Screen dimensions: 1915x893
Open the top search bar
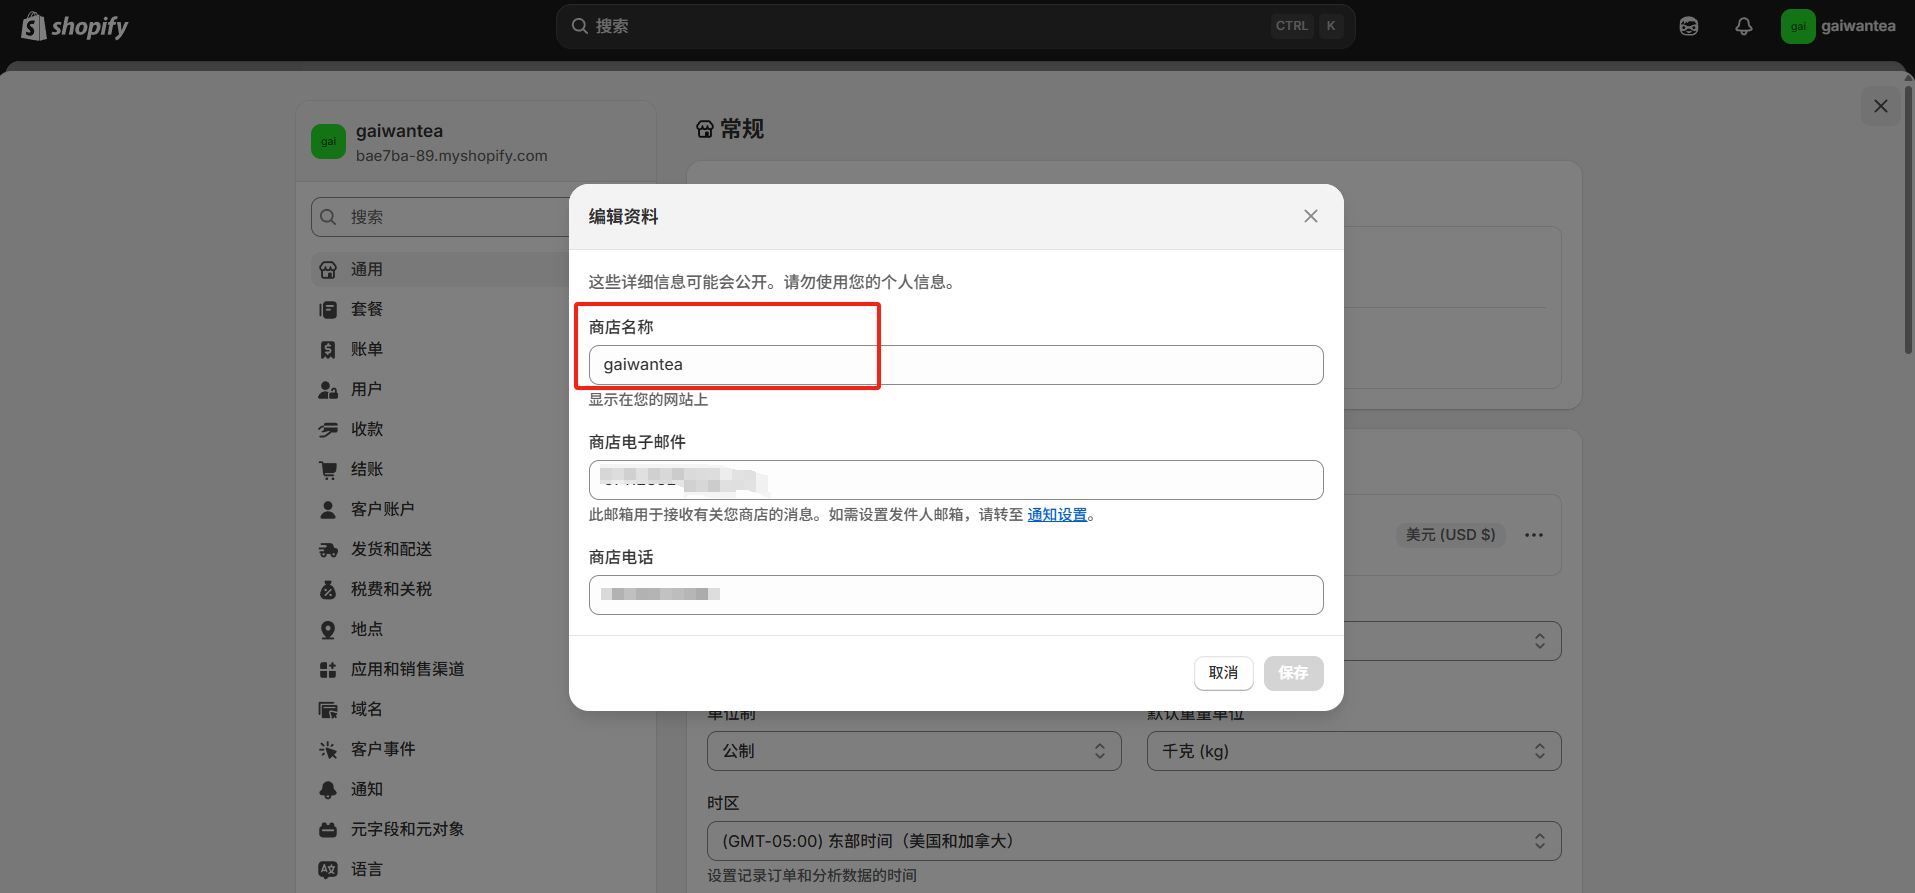955,26
